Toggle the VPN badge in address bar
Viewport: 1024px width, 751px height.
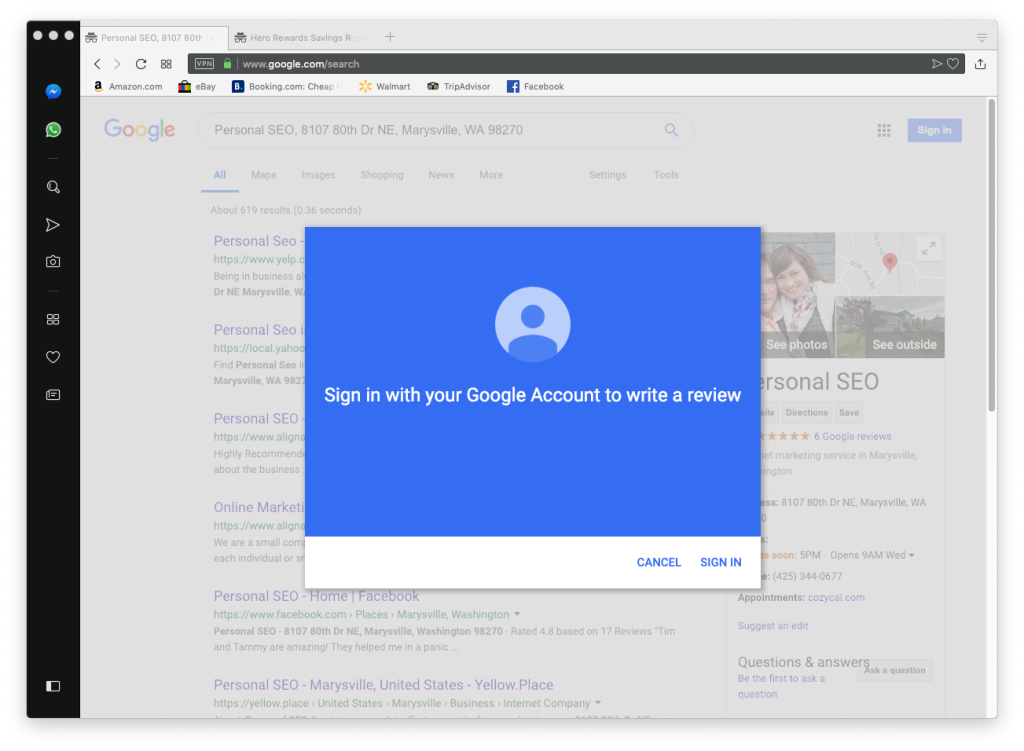pos(204,63)
